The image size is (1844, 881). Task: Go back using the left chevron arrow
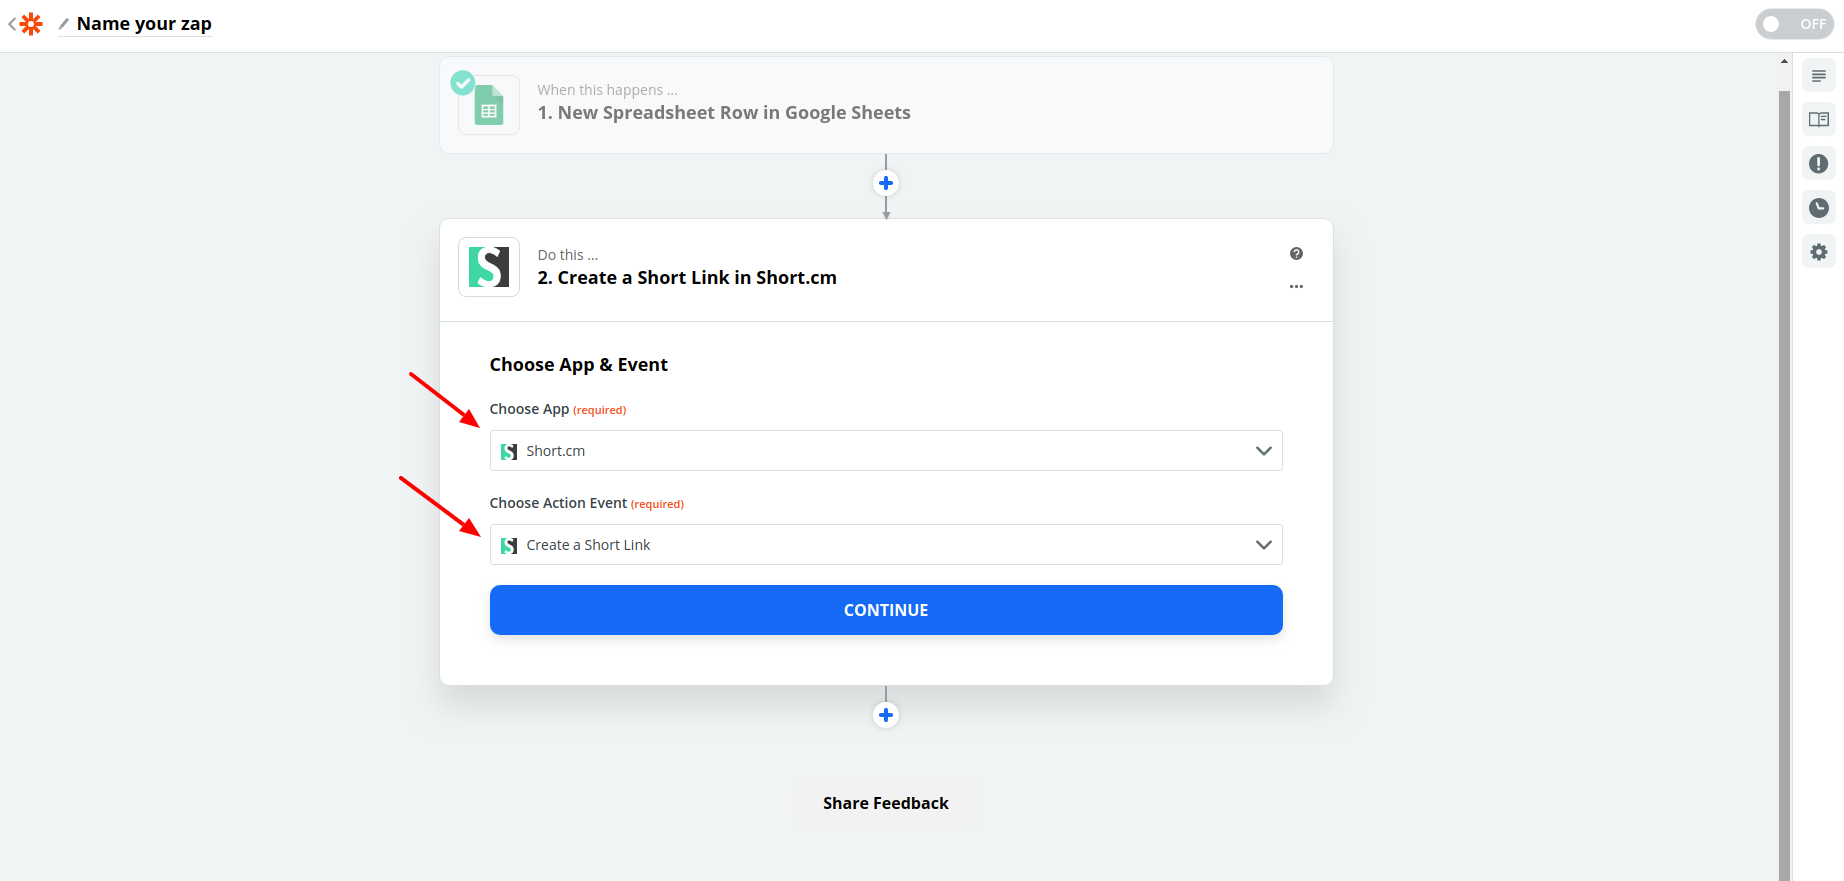click(11, 24)
